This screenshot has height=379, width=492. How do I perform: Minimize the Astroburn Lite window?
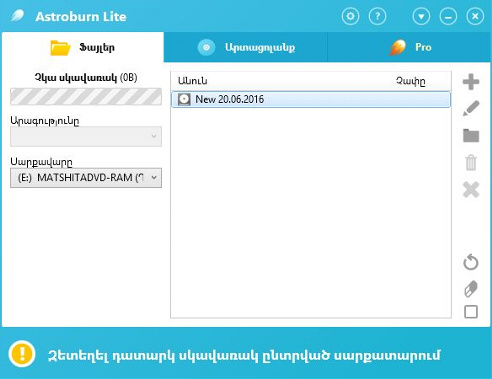click(448, 16)
